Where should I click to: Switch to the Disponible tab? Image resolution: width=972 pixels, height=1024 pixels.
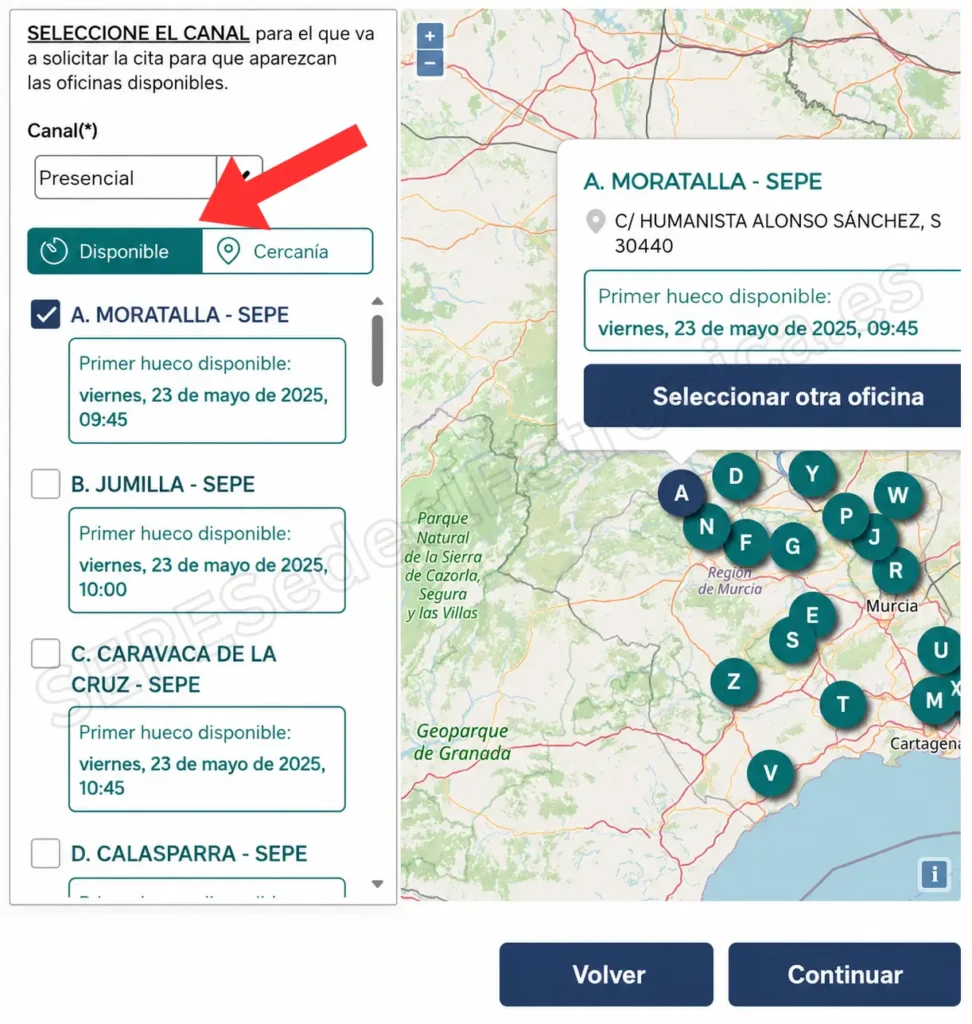[115, 251]
